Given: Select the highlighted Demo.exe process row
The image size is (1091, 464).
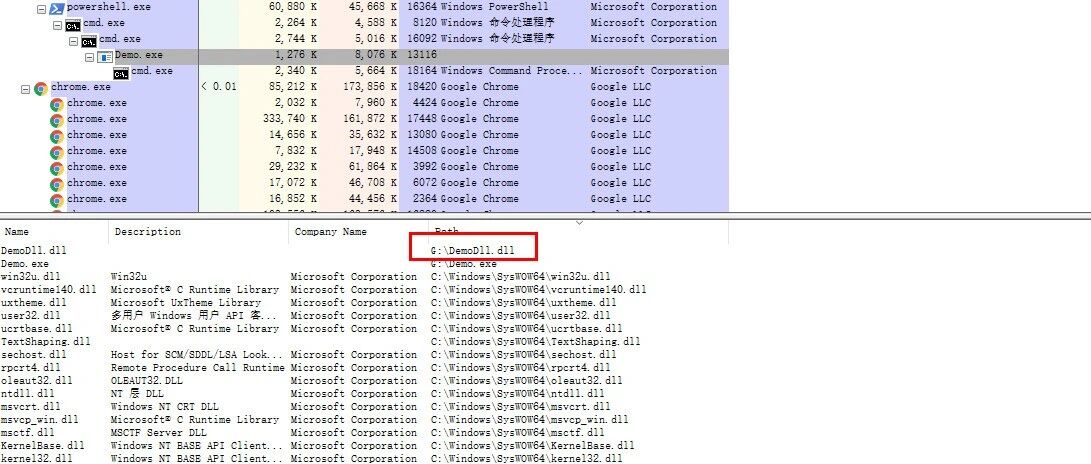Looking at the screenshot, I should pos(364,56).
